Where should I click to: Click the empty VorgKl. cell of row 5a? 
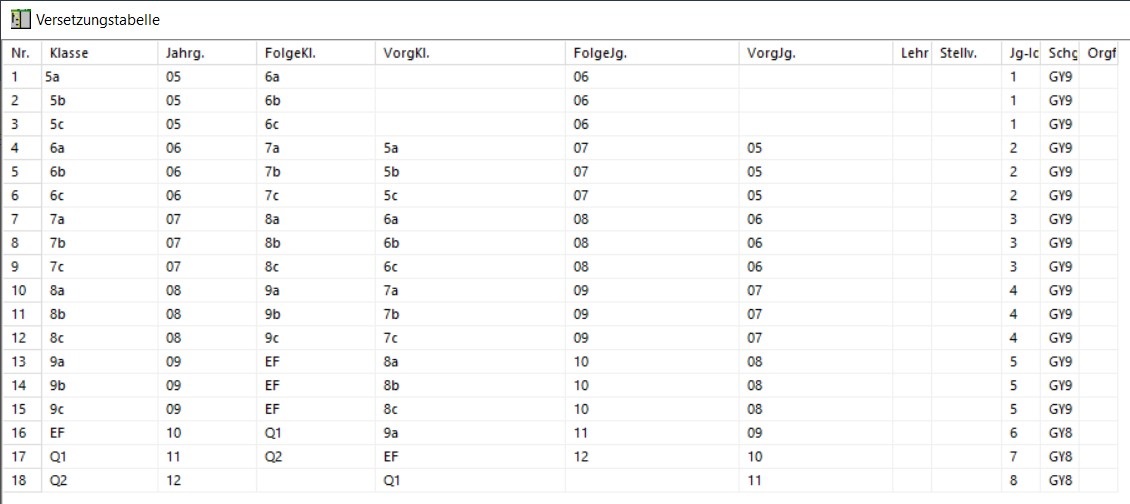pos(471,76)
